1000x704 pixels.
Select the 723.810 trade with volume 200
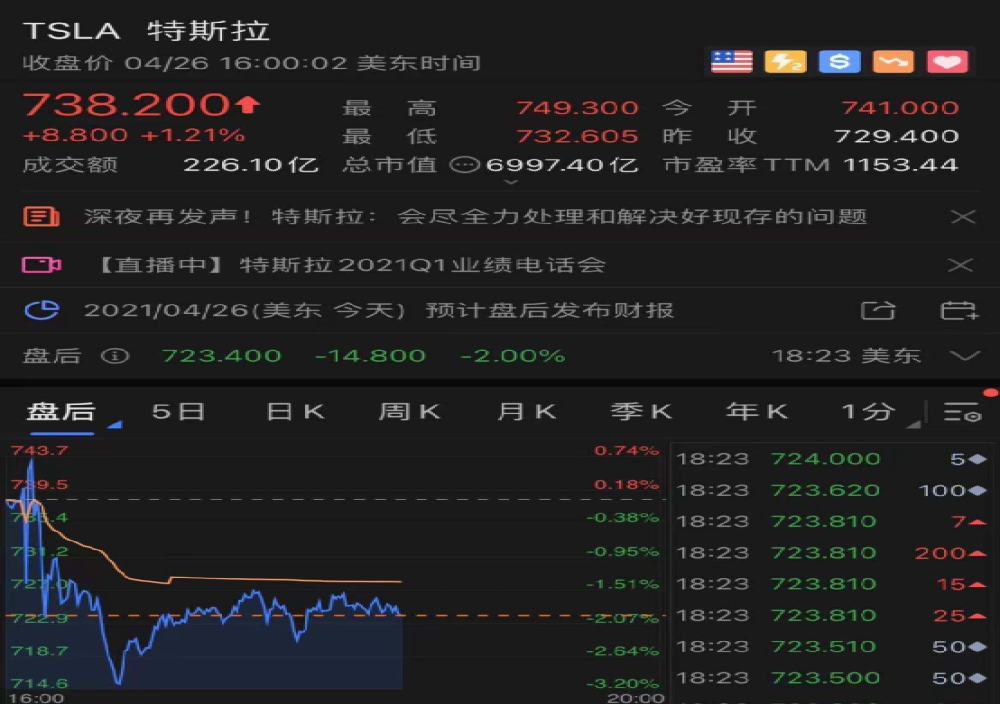(832, 553)
